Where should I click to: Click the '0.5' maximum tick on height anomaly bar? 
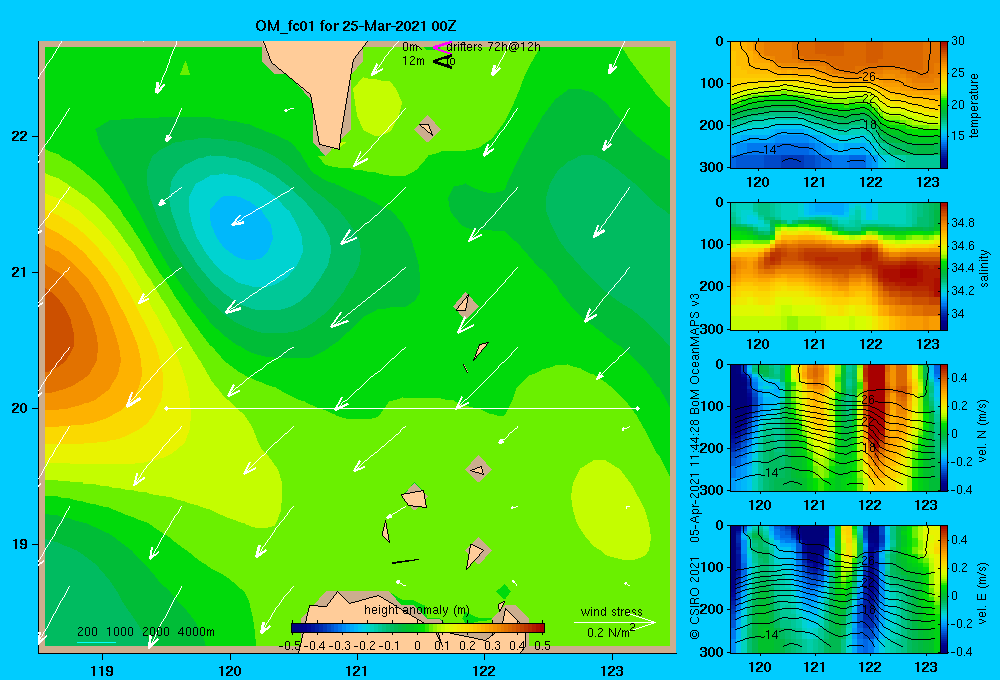(543, 646)
